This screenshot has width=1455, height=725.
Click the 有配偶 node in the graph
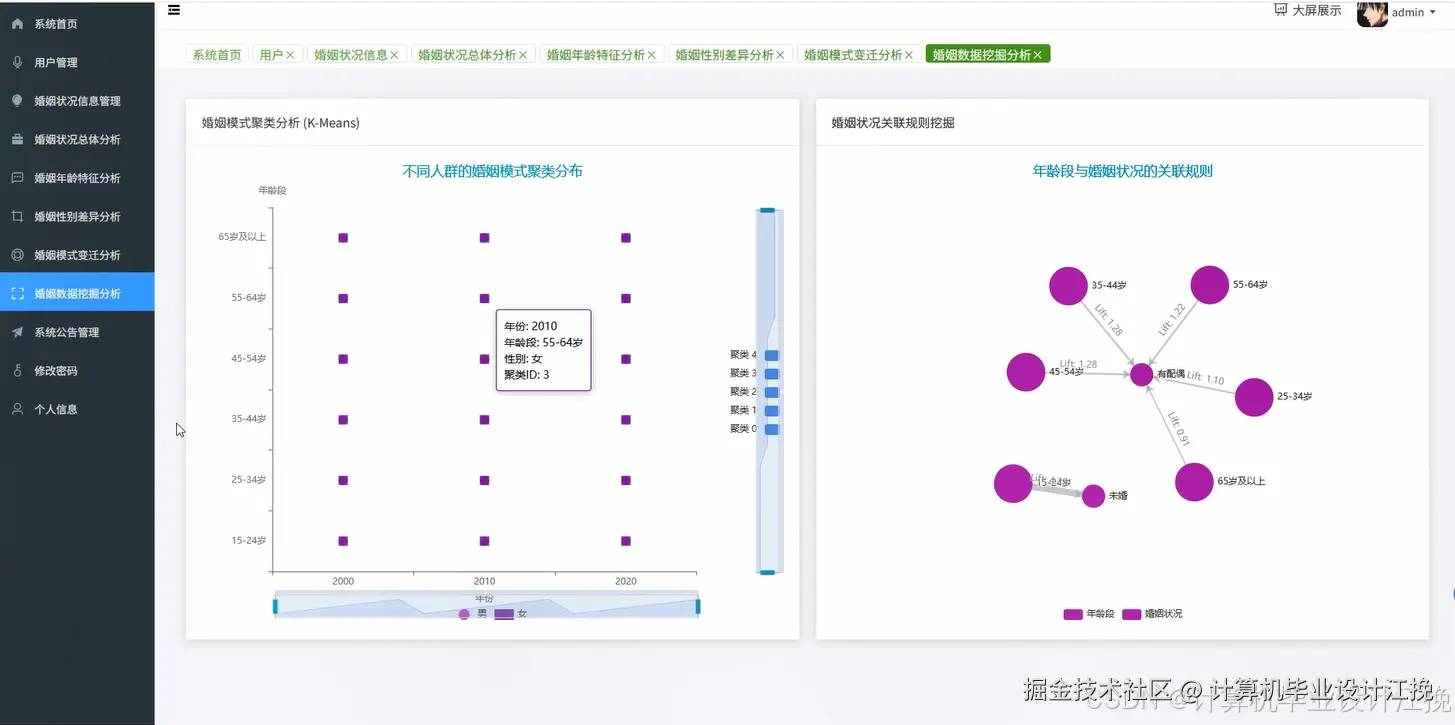click(x=1141, y=375)
